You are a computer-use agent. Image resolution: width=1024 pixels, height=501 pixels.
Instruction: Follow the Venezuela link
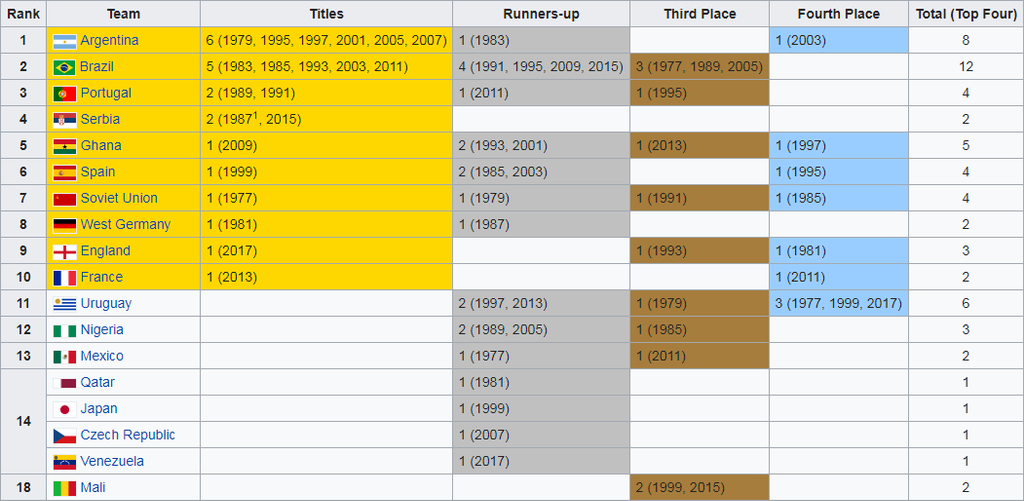pyautogui.click(x=112, y=461)
